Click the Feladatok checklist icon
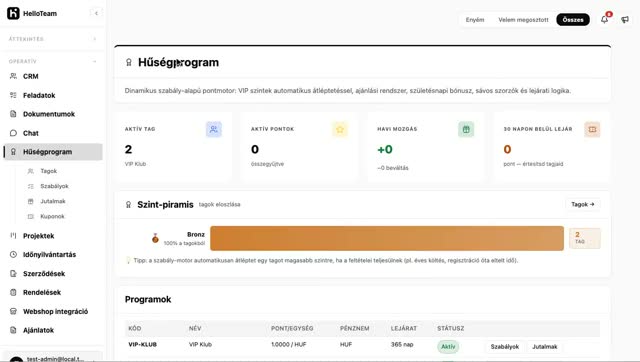This screenshot has height=362, width=640. pyautogui.click(x=13, y=95)
